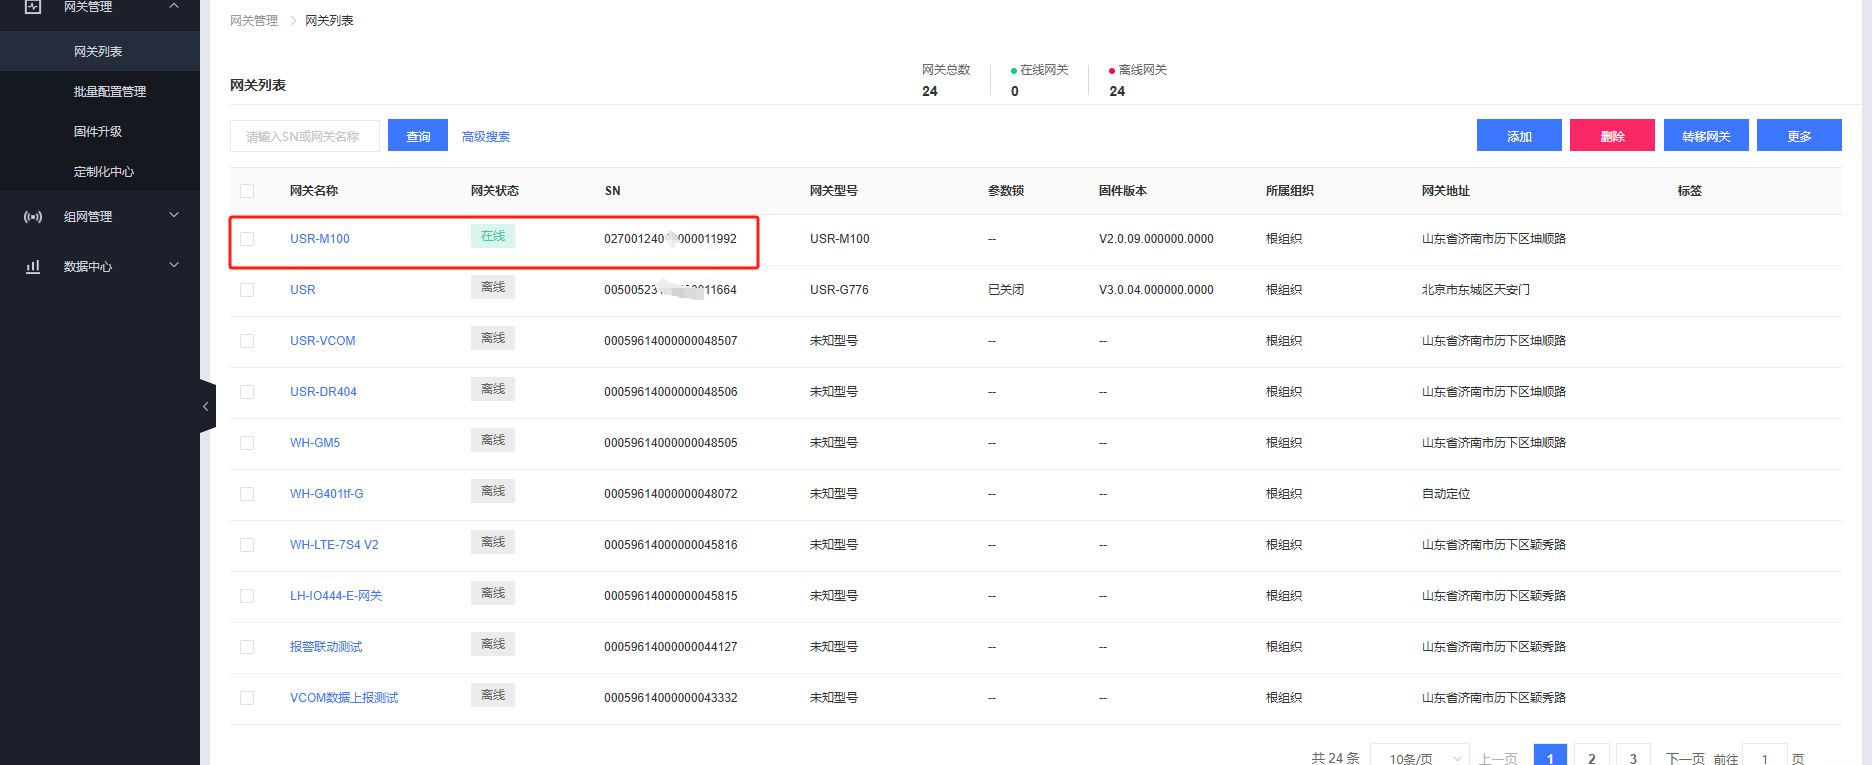Click the red 删除 button
1872x765 pixels.
[x=1611, y=136]
